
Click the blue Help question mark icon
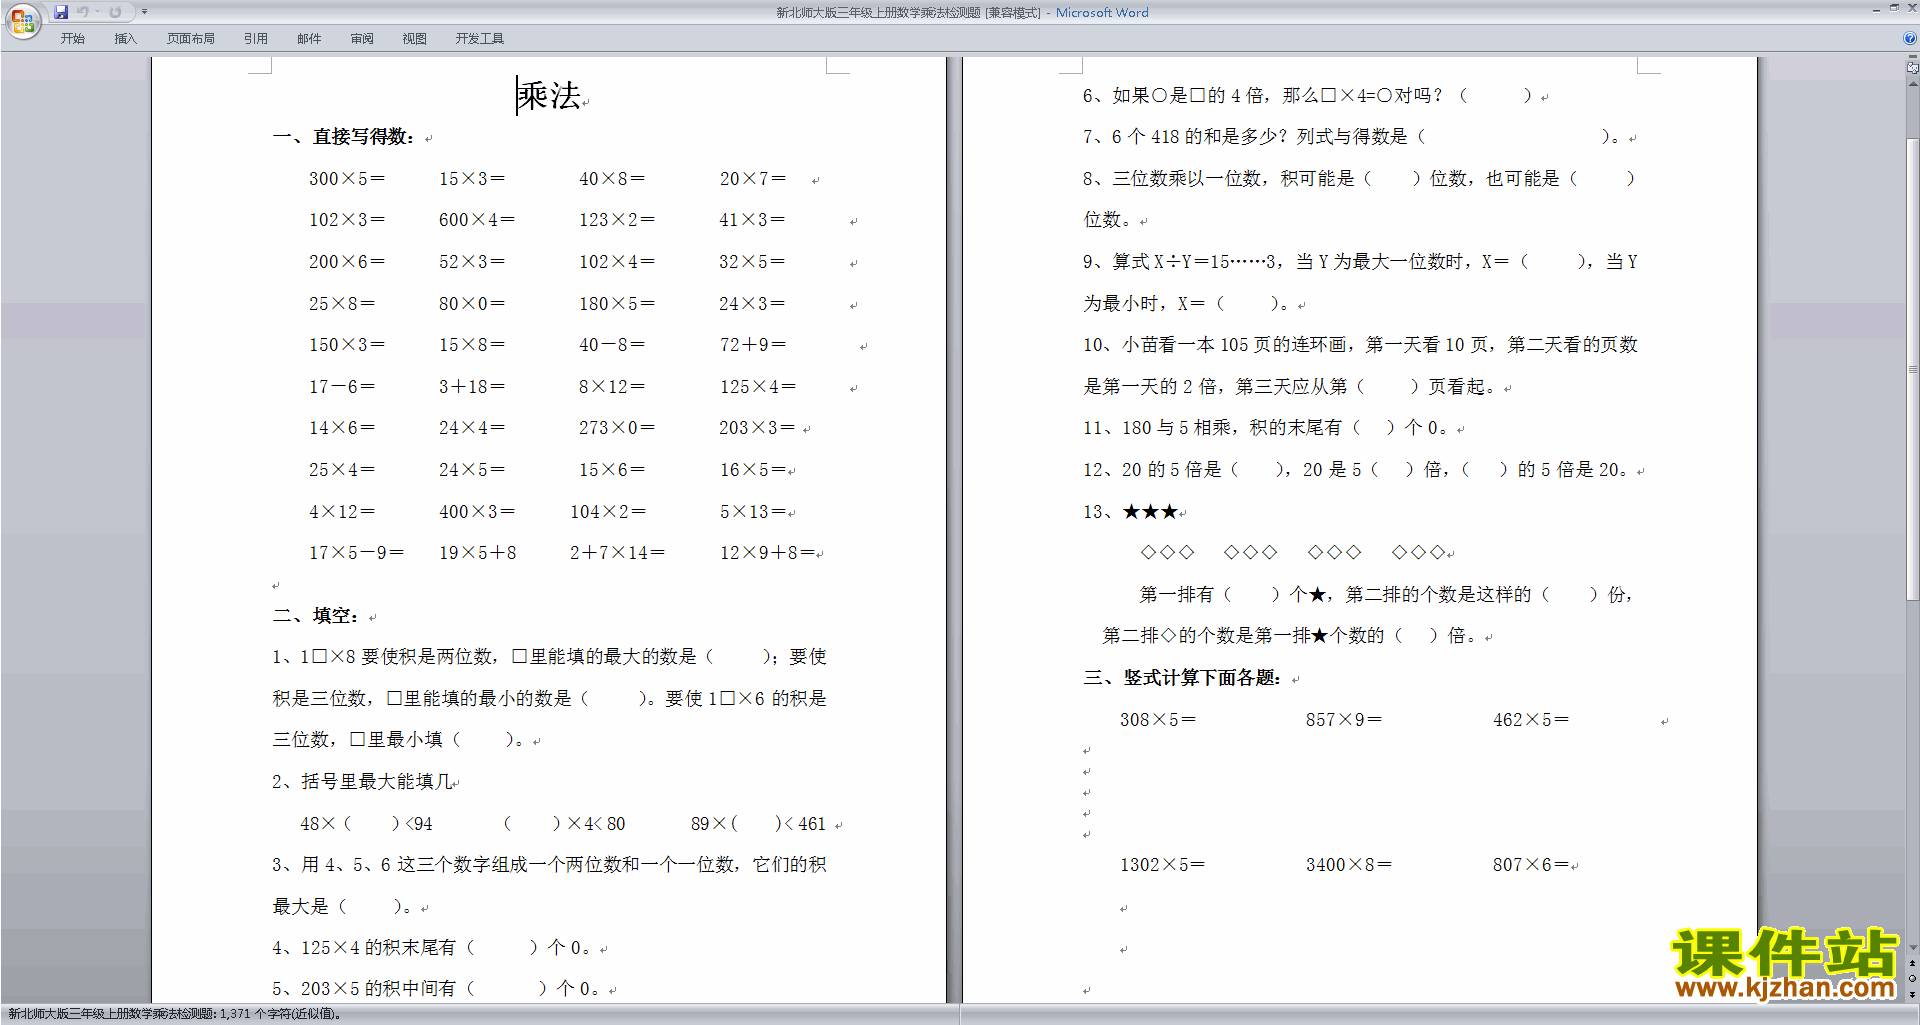click(1910, 38)
